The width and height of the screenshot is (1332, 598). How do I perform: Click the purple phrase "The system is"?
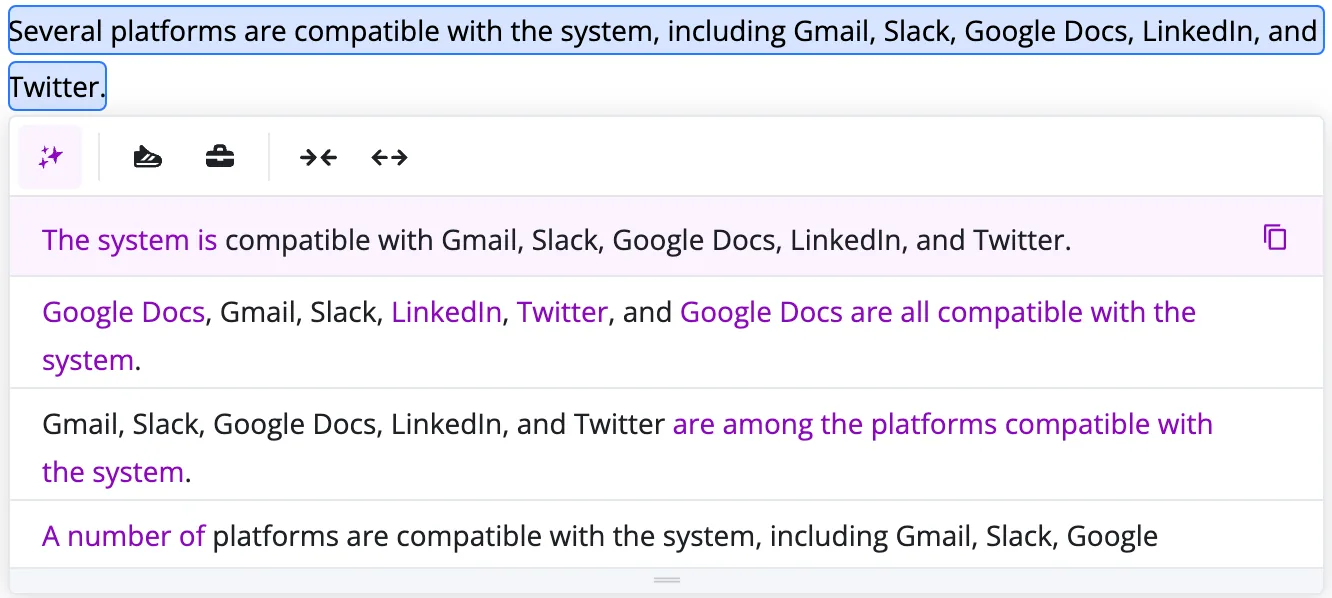click(x=130, y=240)
